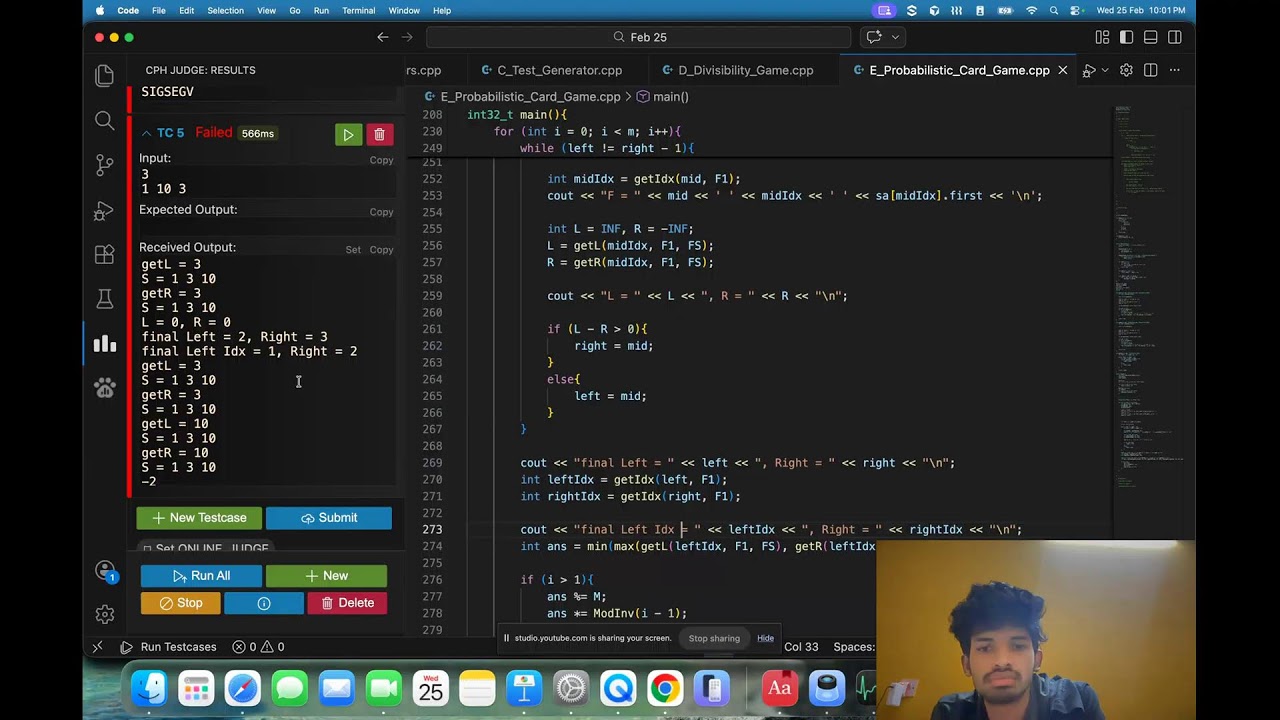The width and height of the screenshot is (1280, 720).
Task: Open the Run or Debug dropdown arrow
Action: [x=1104, y=70]
